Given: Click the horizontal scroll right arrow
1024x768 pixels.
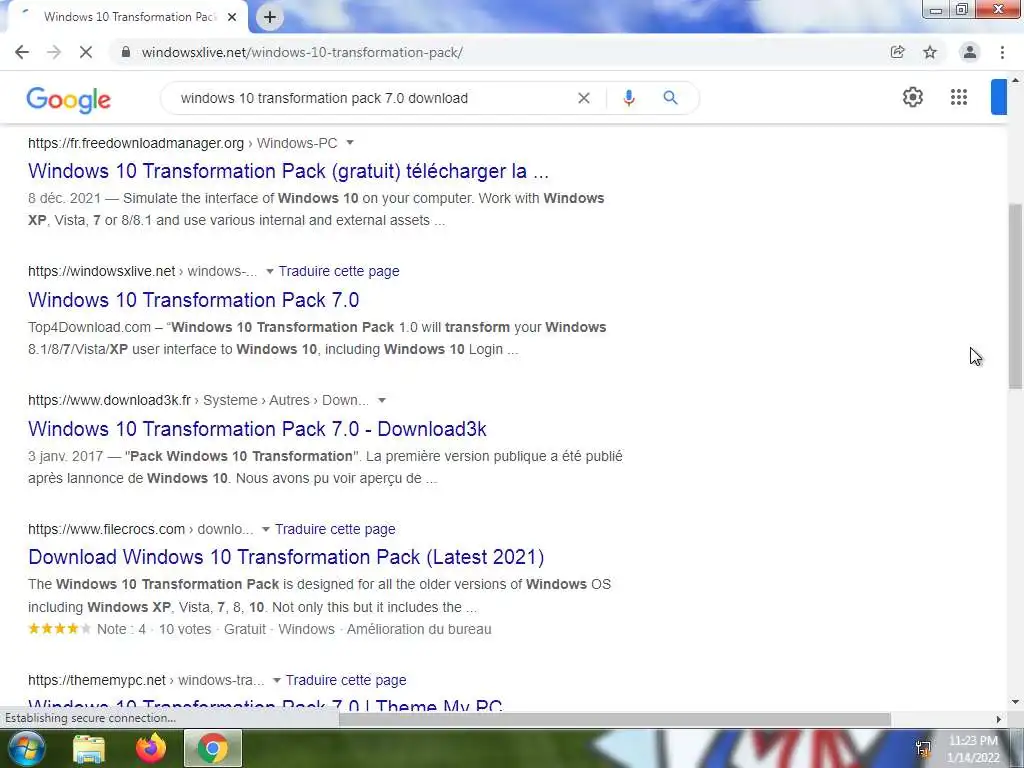Looking at the screenshot, I should pyautogui.click(x=999, y=719).
